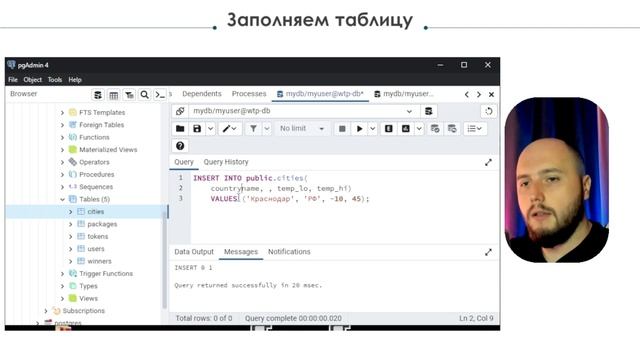Switch to Notifications tab
The height and width of the screenshot is (360, 640).
(x=289, y=252)
